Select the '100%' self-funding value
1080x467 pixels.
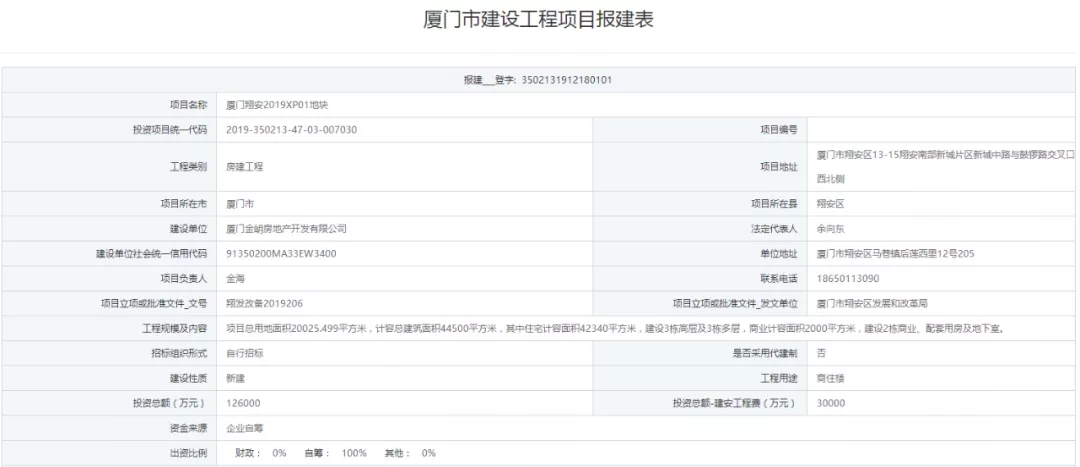(354, 453)
